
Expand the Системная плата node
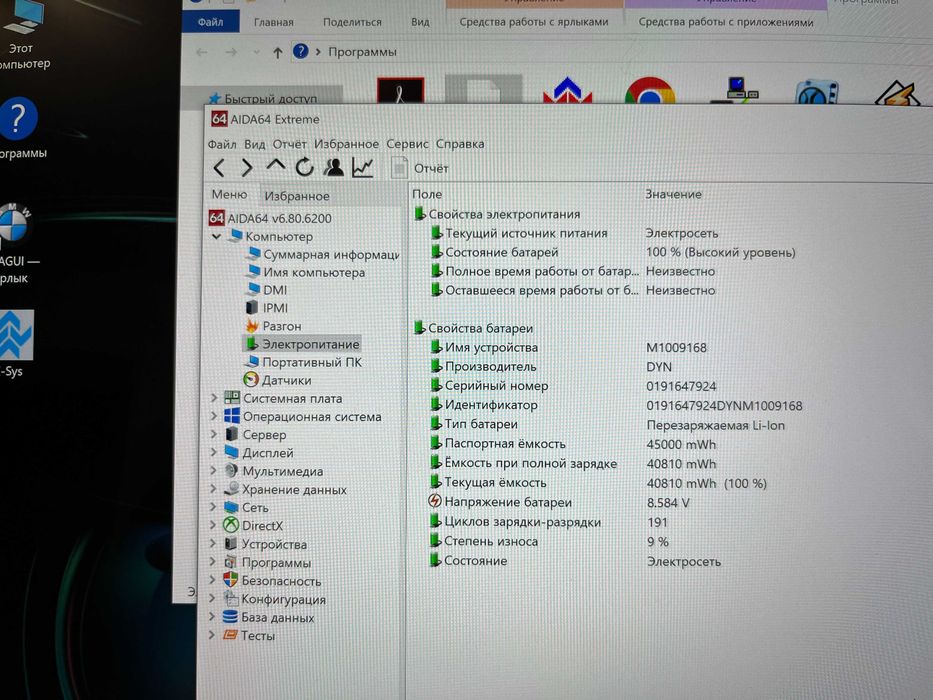pyautogui.click(x=214, y=398)
